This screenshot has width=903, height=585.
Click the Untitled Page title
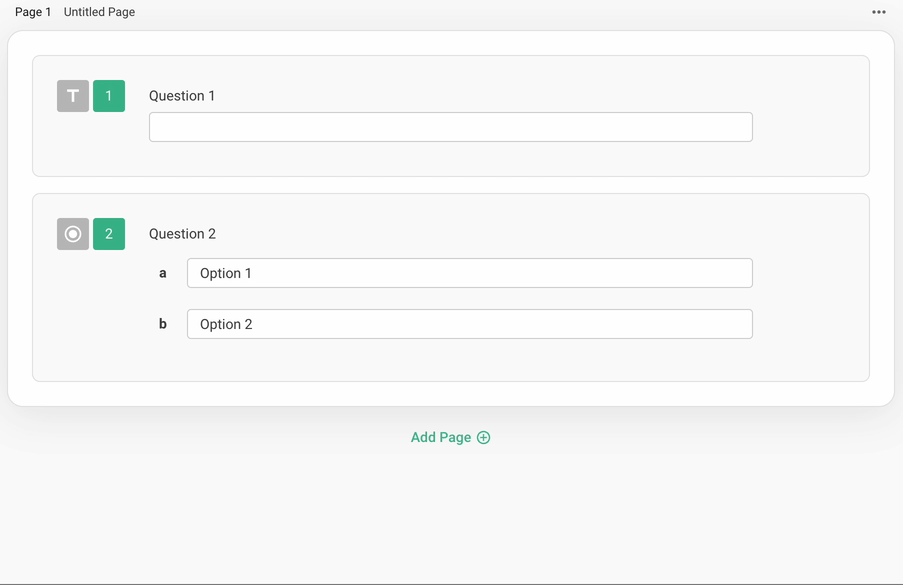coord(99,11)
